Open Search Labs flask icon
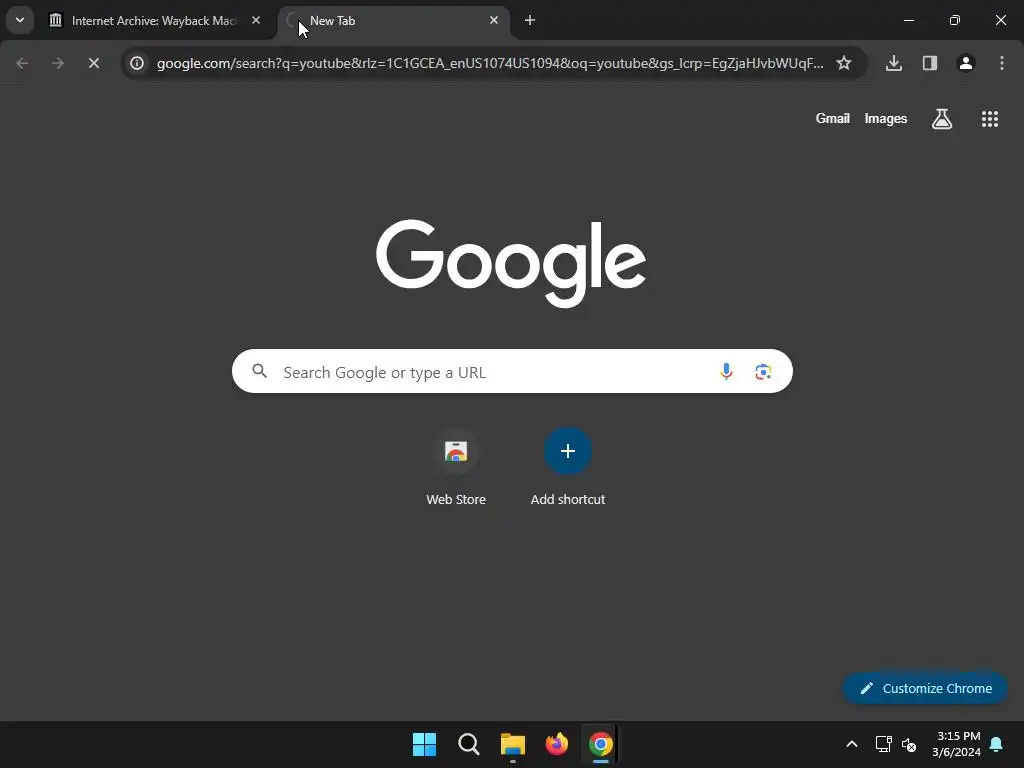 pos(942,119)
